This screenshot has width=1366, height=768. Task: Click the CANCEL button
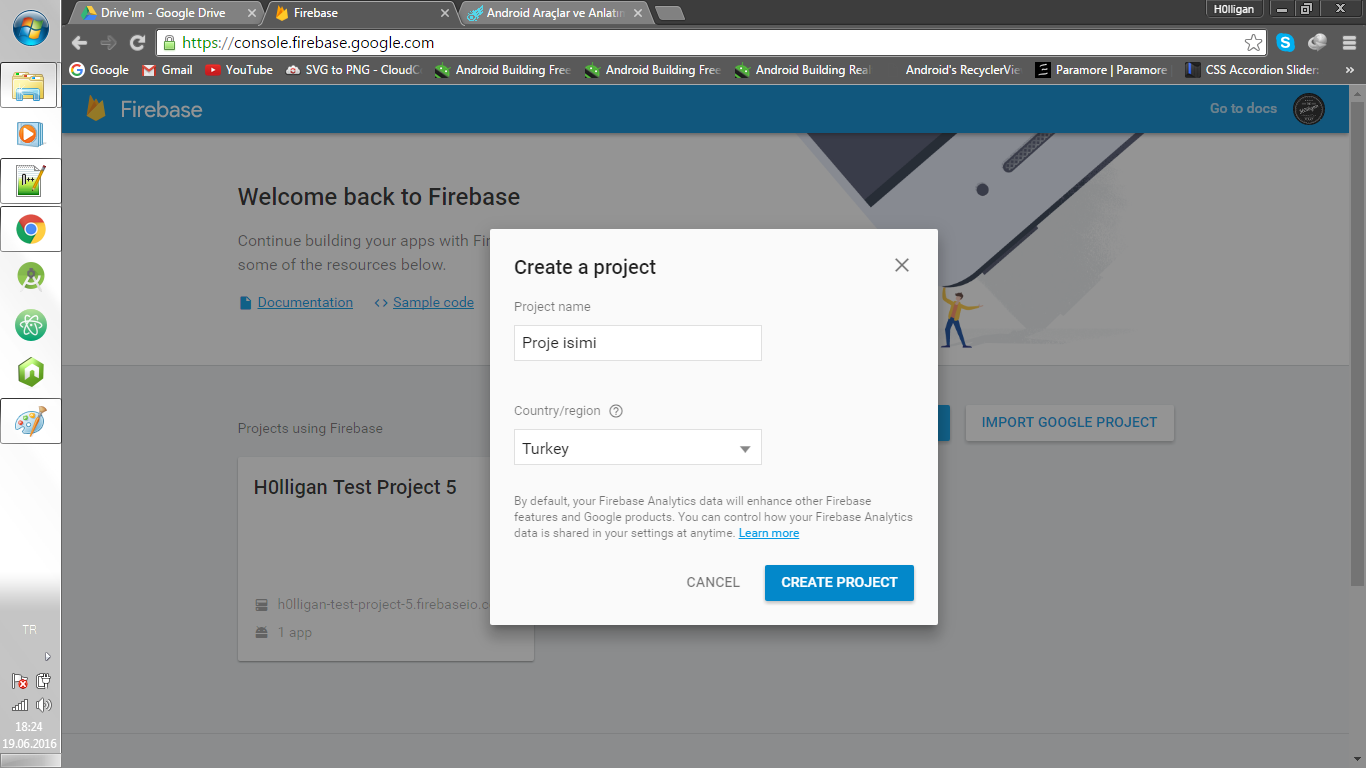pyautogui.click(x=713, y=582)
